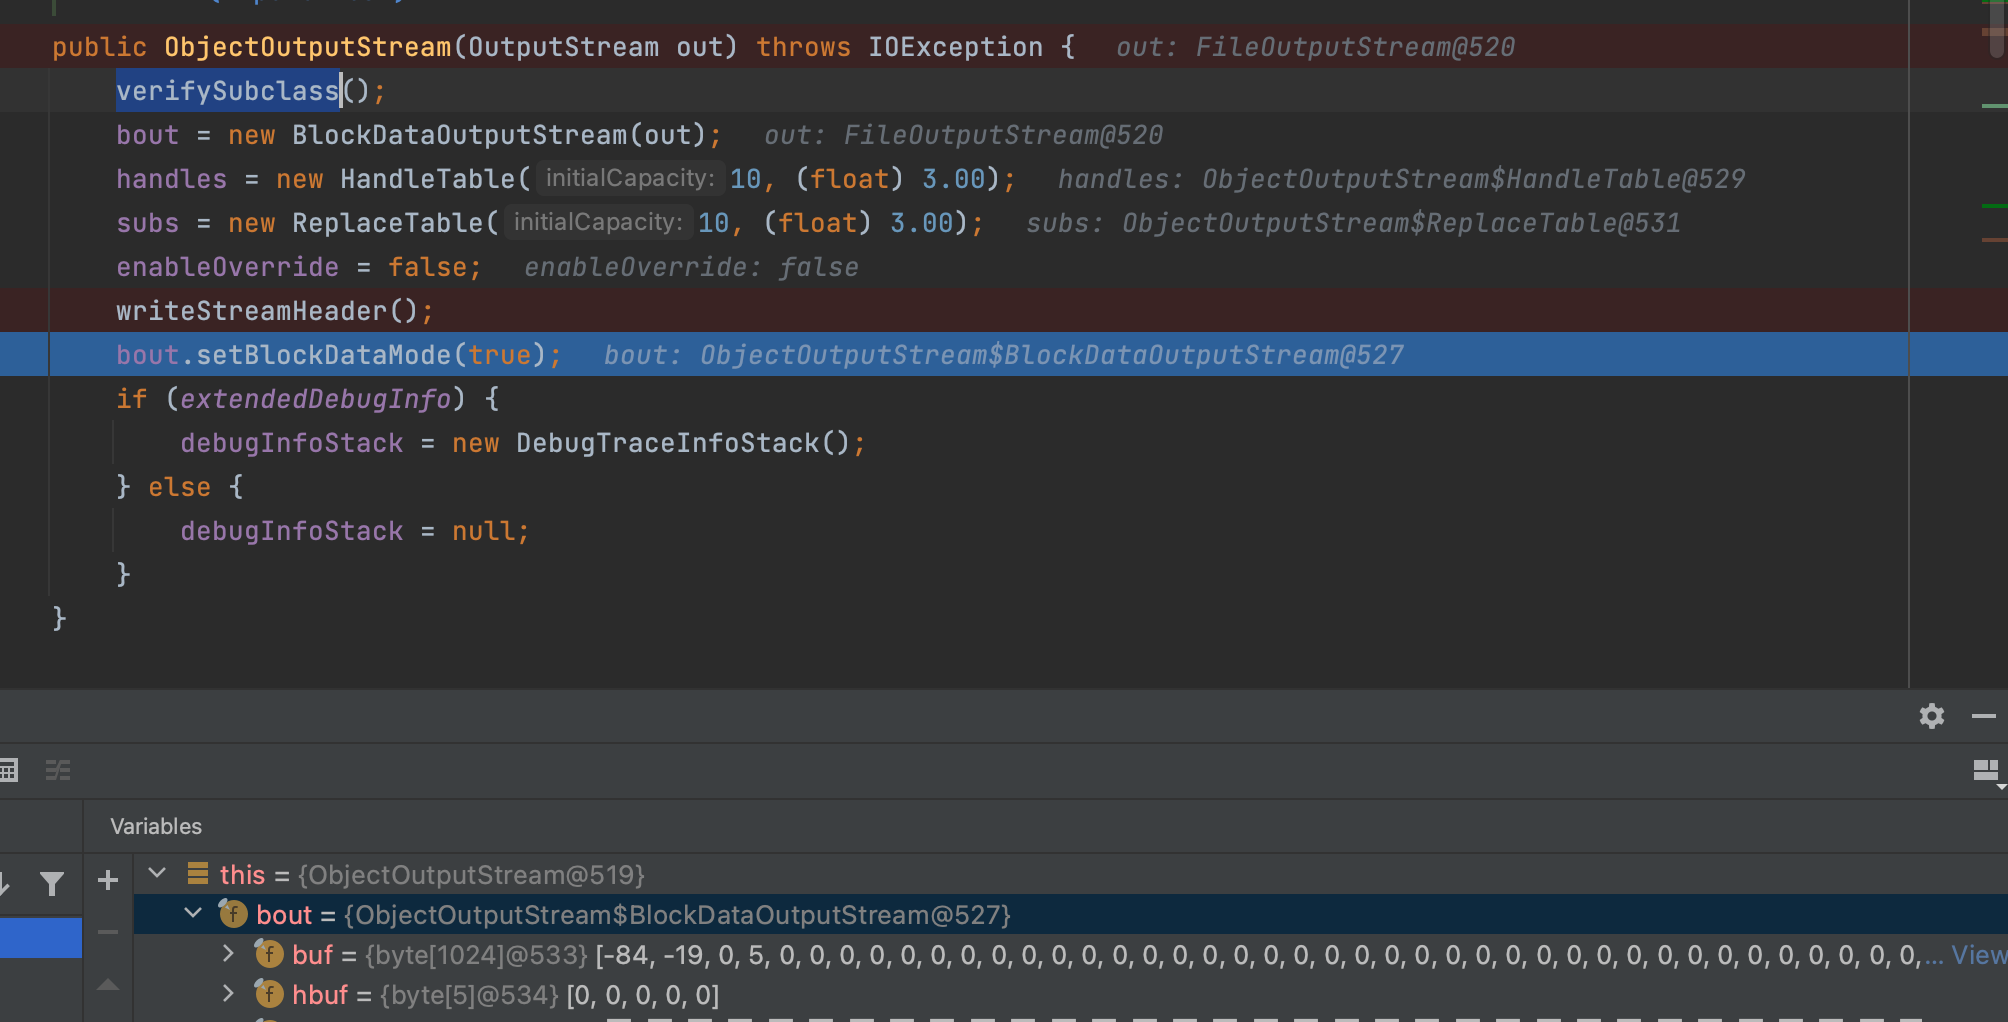The height and width of the screenshot is (1022, 2008).
Task: Click the threads view icon beside the table icon
Action: pyautogui.click(x=58, y=770)
